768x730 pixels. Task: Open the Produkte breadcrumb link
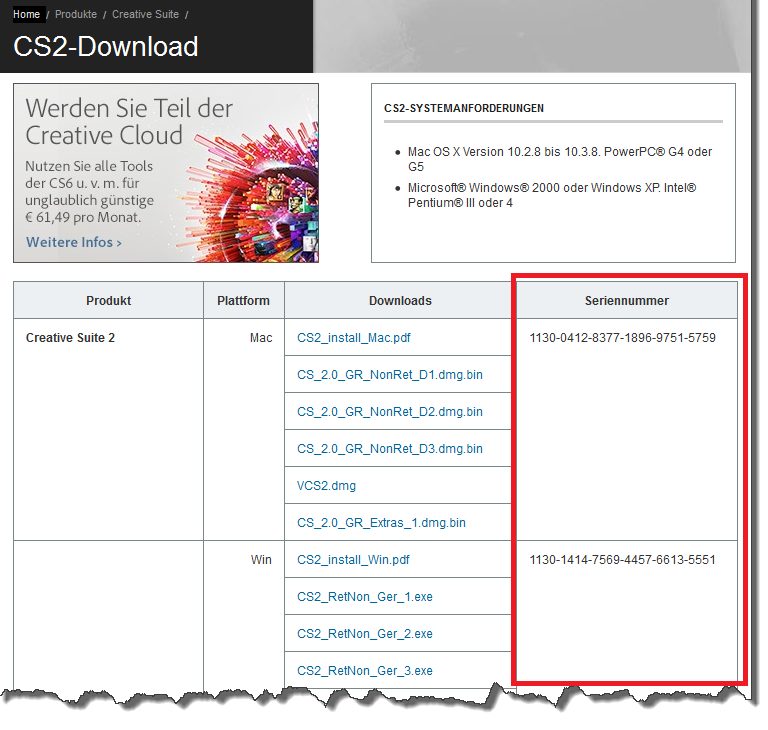[76, 15]
